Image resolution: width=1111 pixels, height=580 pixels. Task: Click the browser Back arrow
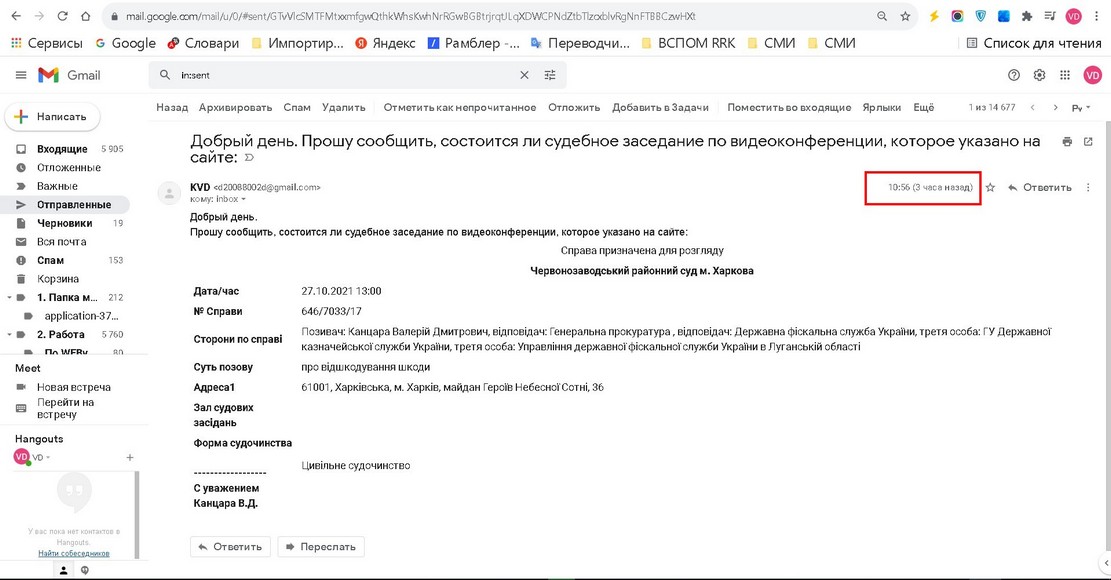pos(16,16)
